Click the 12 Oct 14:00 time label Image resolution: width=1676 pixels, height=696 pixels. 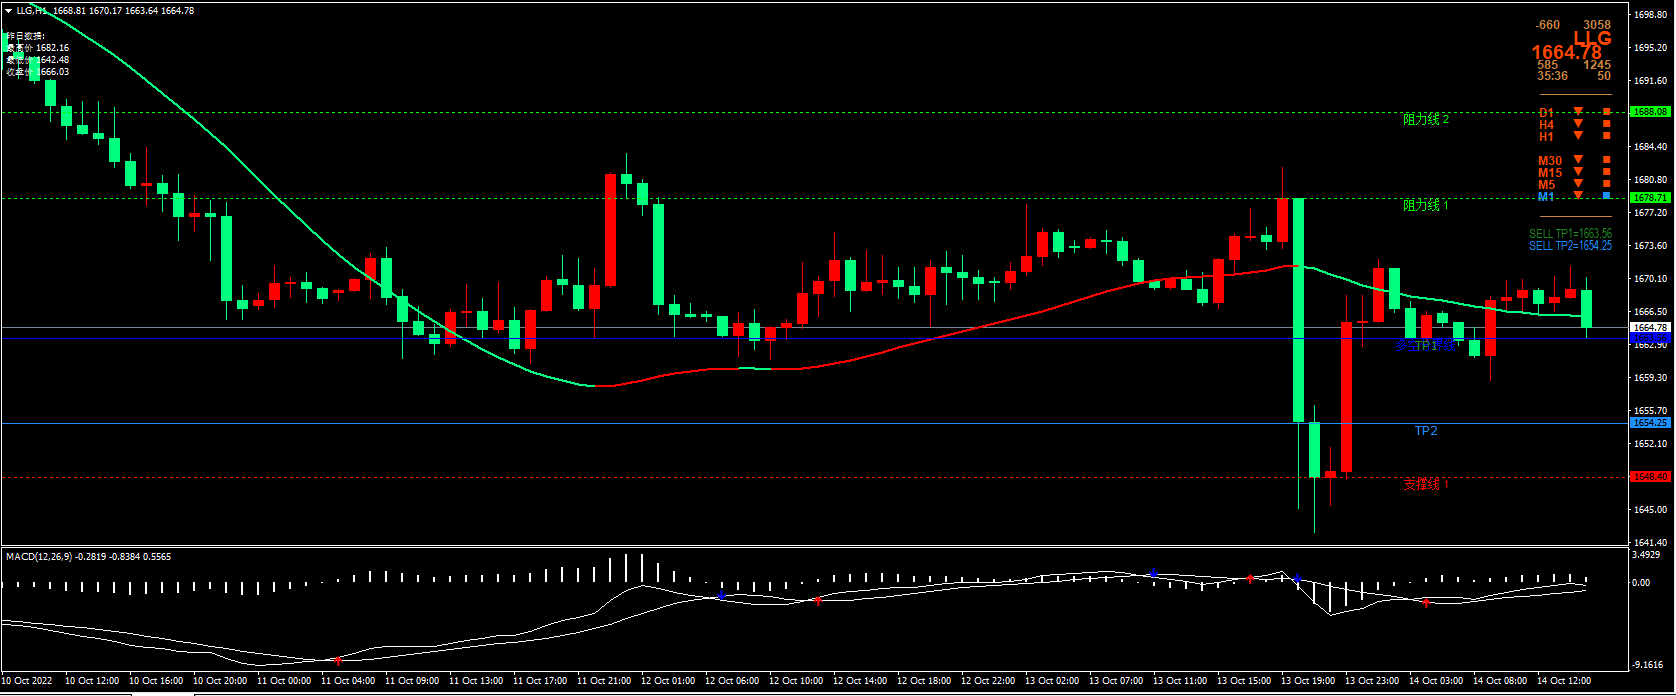point(860,681)
